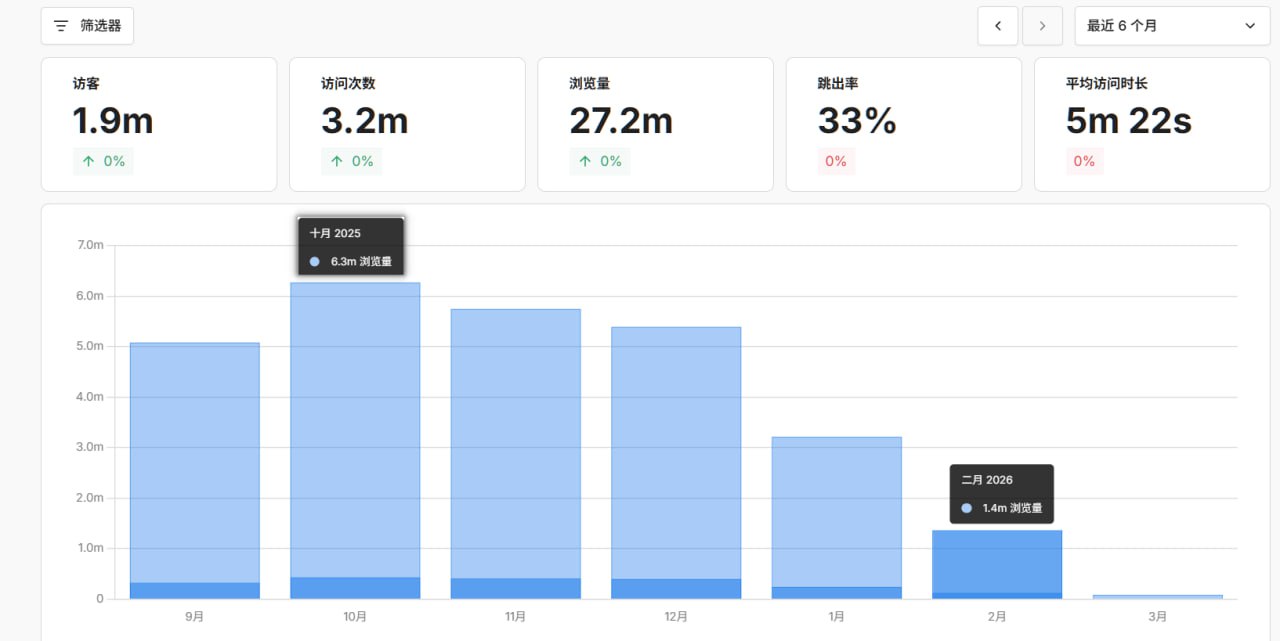This screenshot has width=1280, height=641.
Task: Click the 12月 bar in the chart
Action: pos(676,462)
